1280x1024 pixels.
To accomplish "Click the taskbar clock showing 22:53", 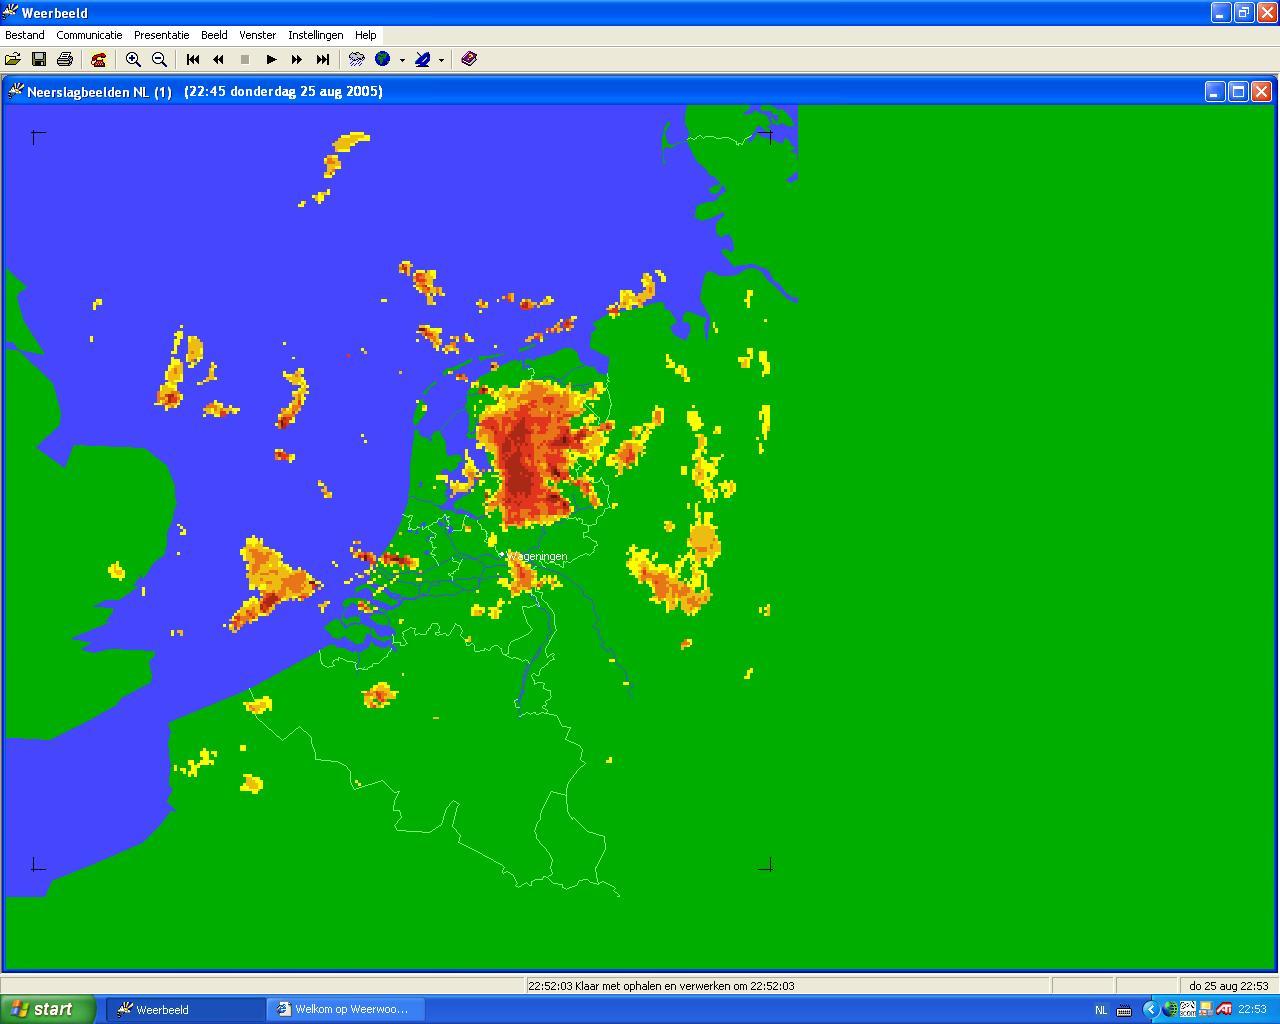I will click(1253, 1010).
